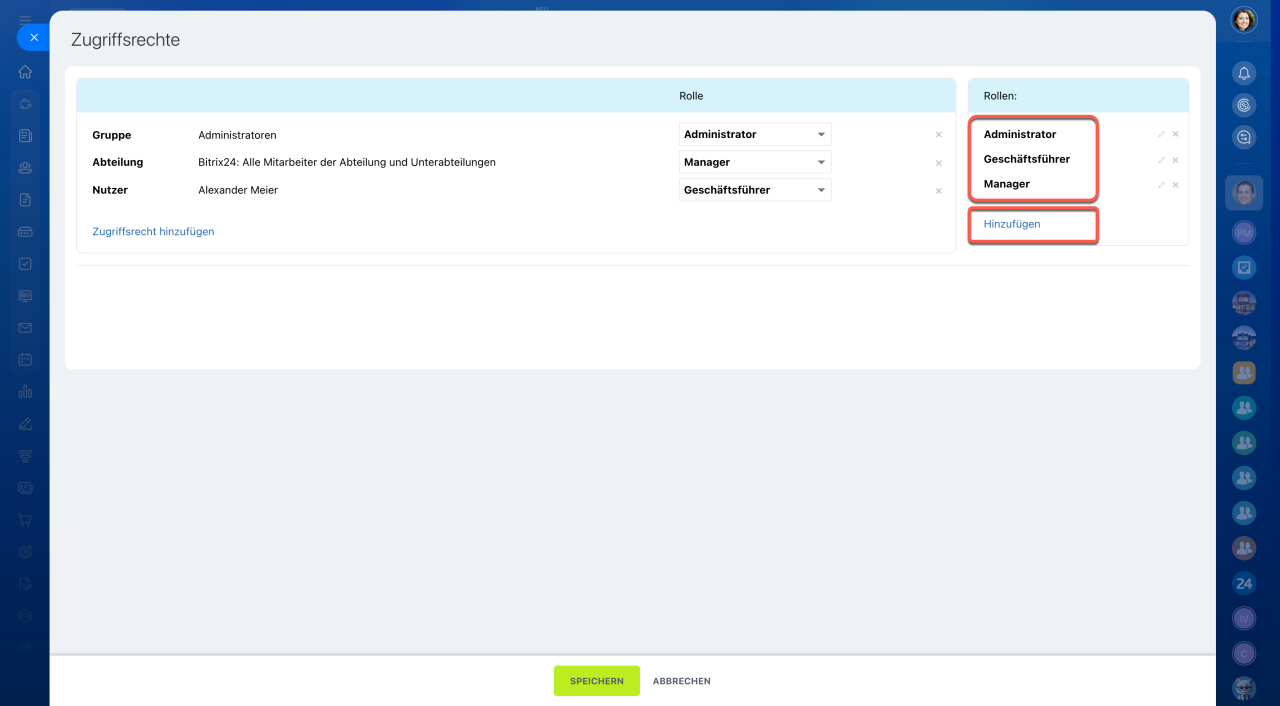Open user profile avatar at top right
Viewport: 1280px width, 706px height.
pyautogui.click(x=1244, y=20)
